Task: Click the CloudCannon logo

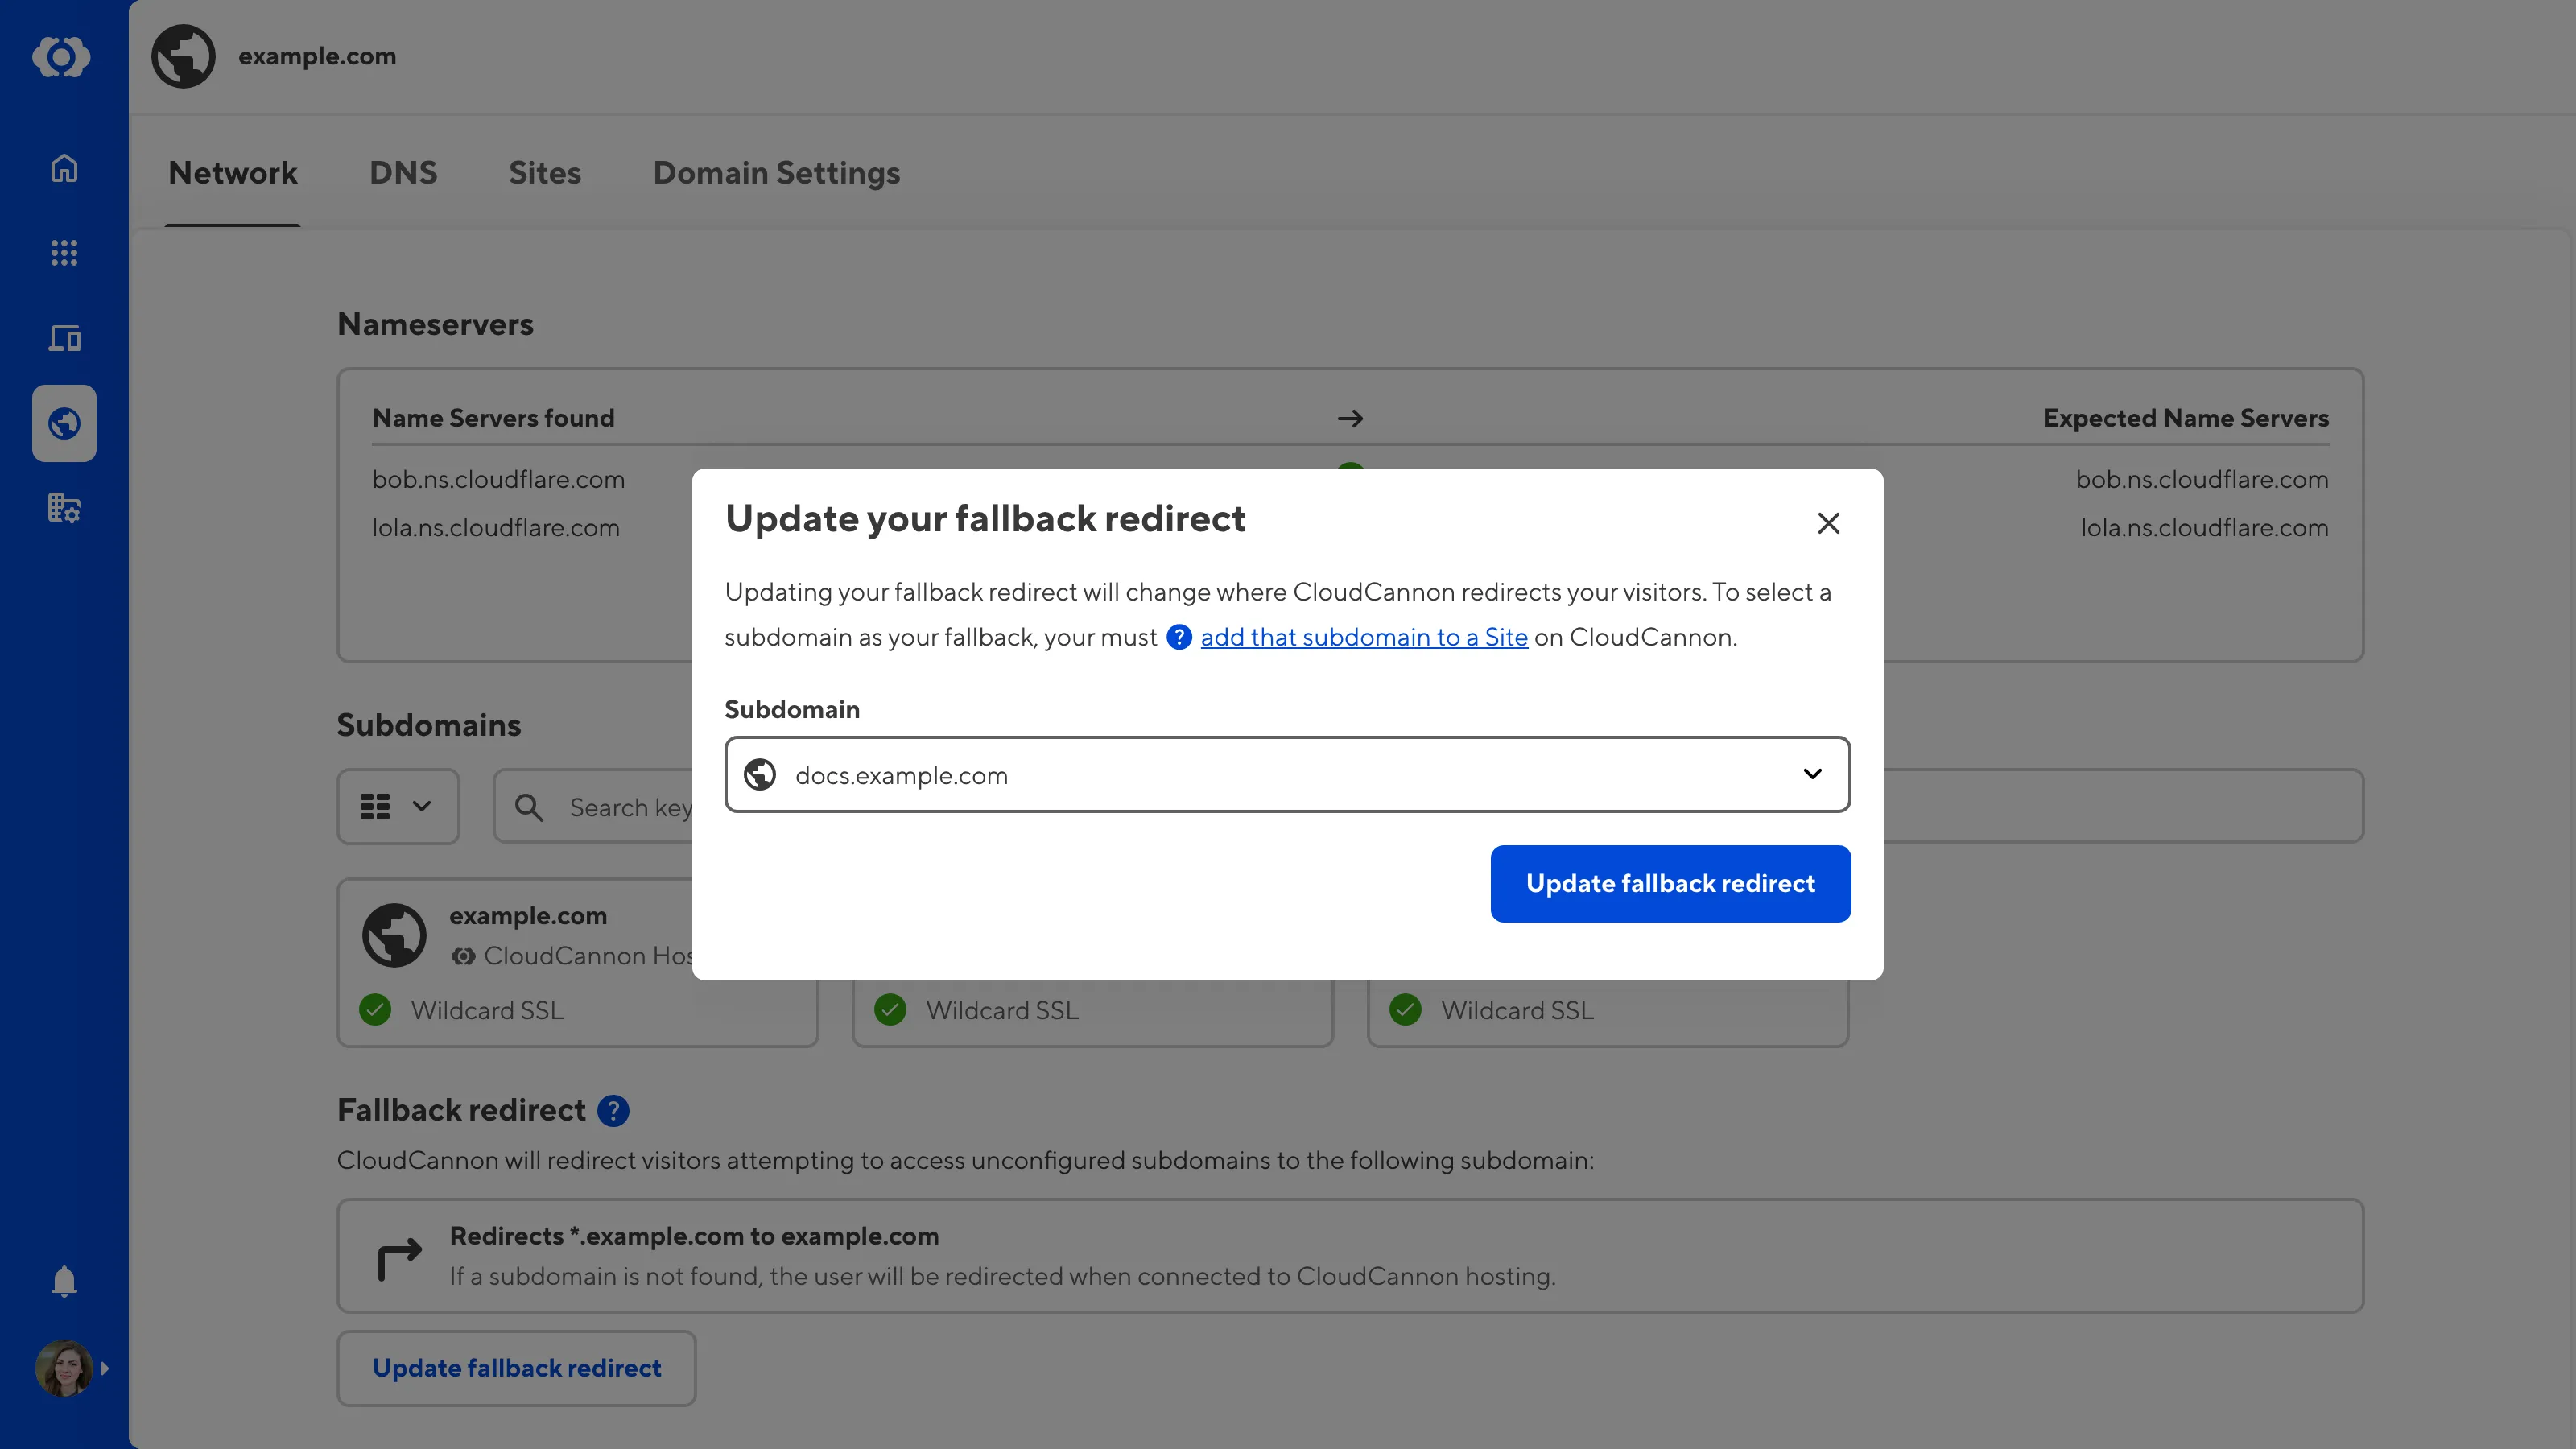Action: [63, 57]
